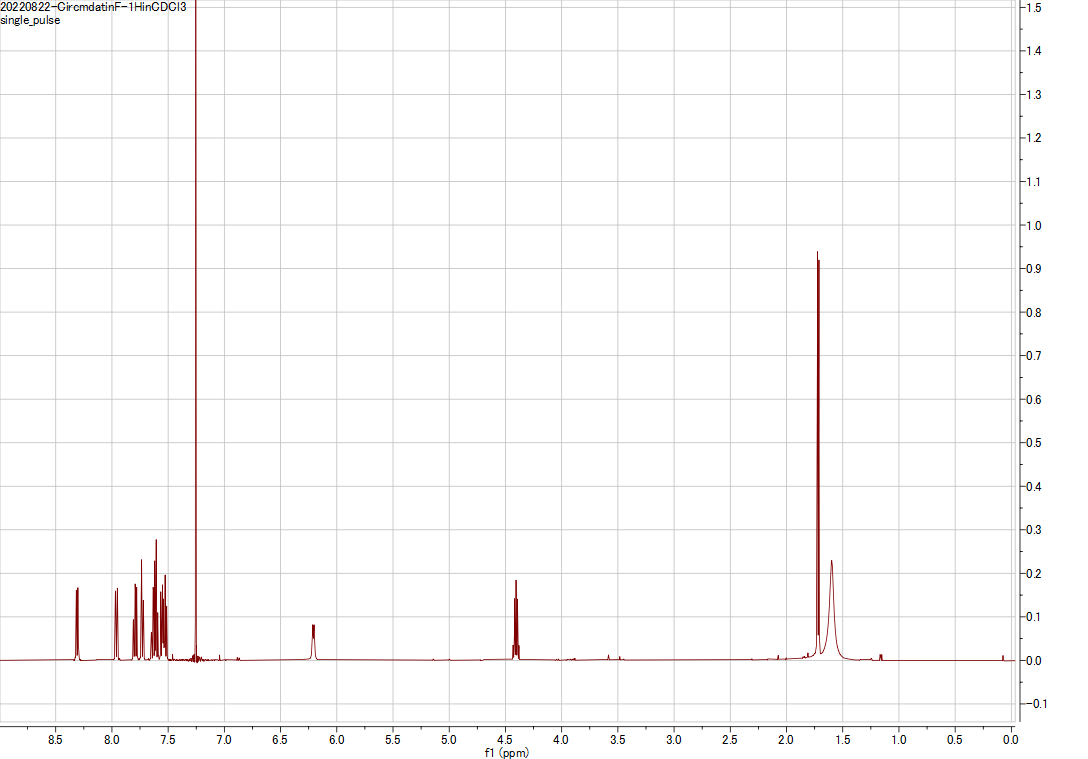Click the small peak near 0.07 ppm

click(x=1003, y=658)
